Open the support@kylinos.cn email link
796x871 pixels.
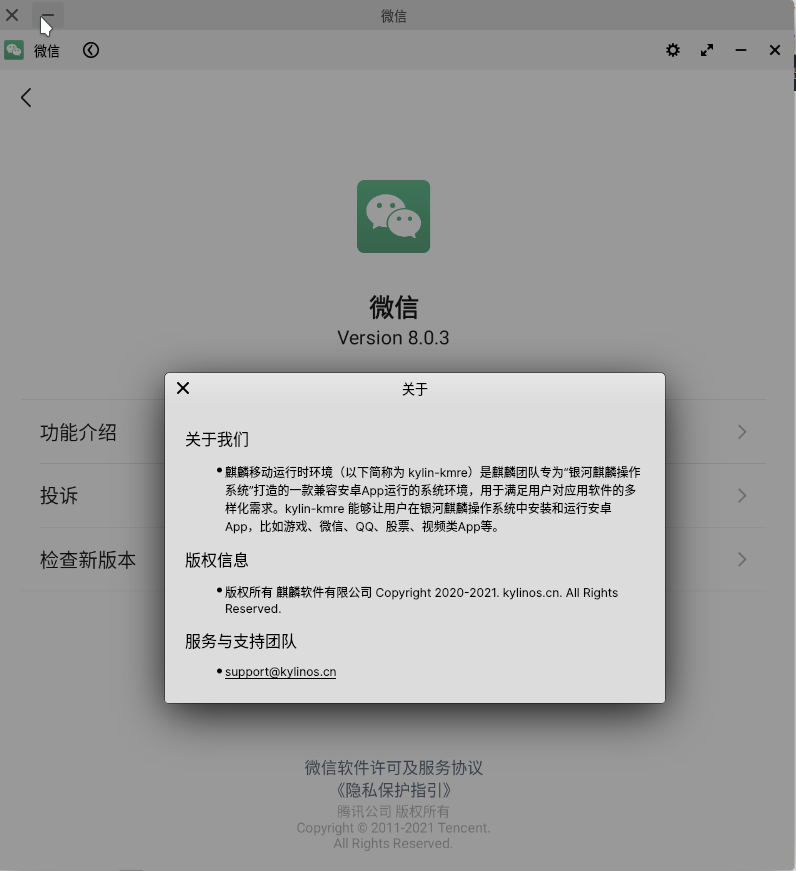coord(280,672)
